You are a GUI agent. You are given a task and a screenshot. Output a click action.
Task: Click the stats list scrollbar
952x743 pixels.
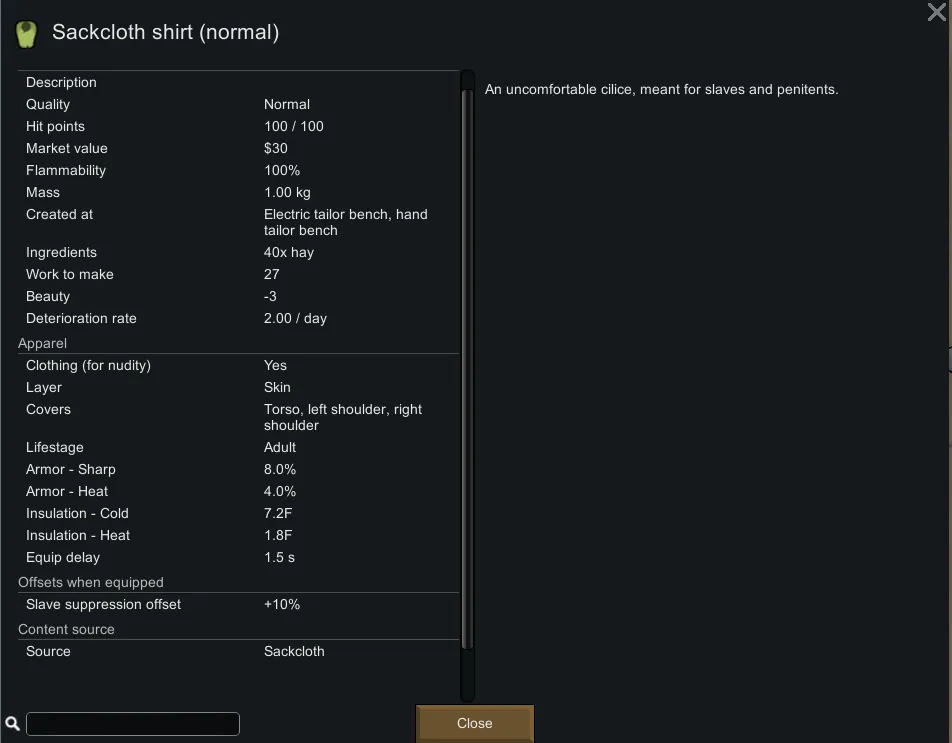point(467,370)
